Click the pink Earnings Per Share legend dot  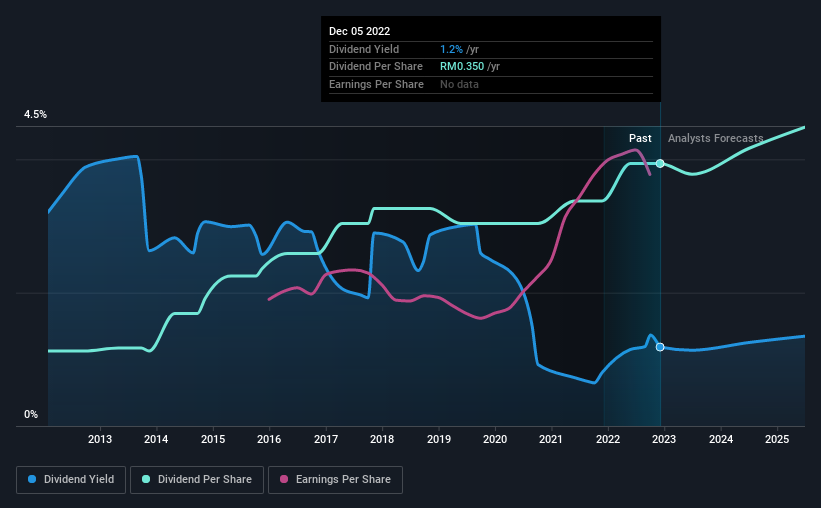[284, 479]
